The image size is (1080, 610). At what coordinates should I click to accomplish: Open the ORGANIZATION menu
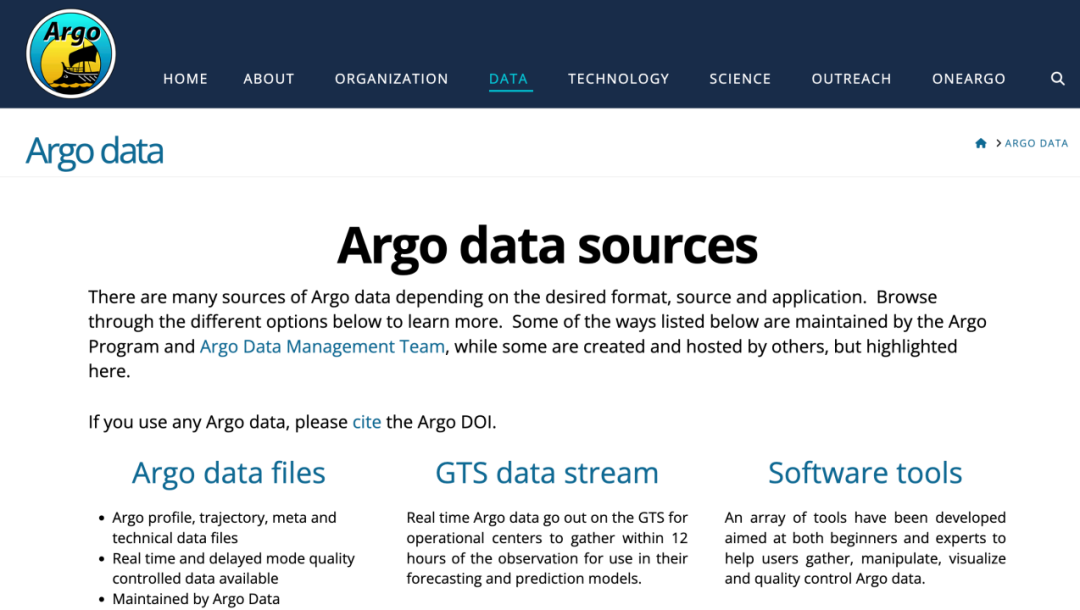[391, 79]
